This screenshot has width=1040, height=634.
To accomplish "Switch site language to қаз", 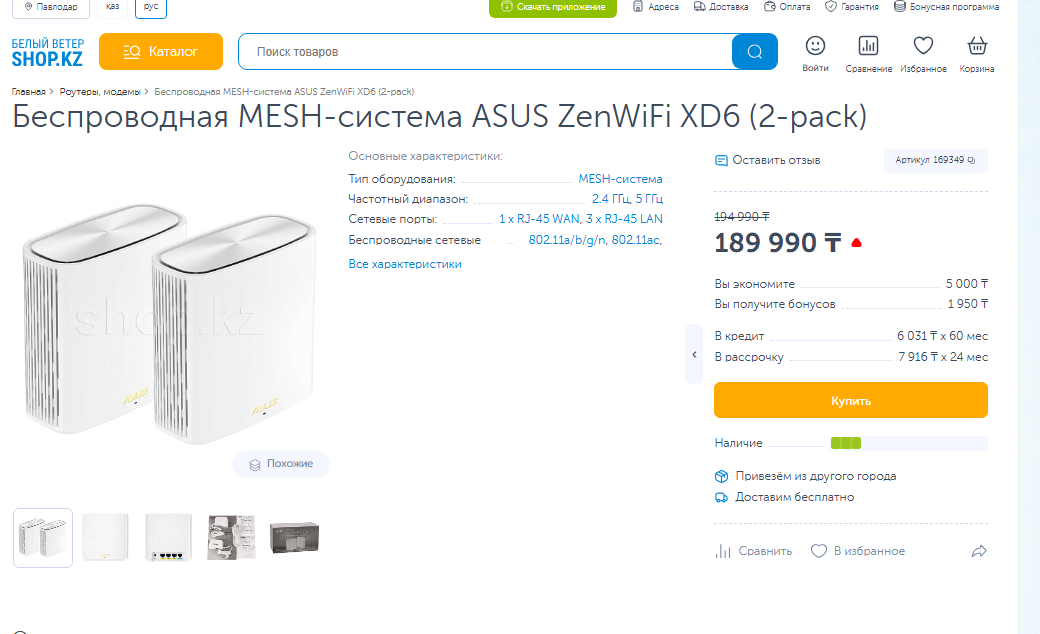I will pyautogui.click(x=113, y=7).
